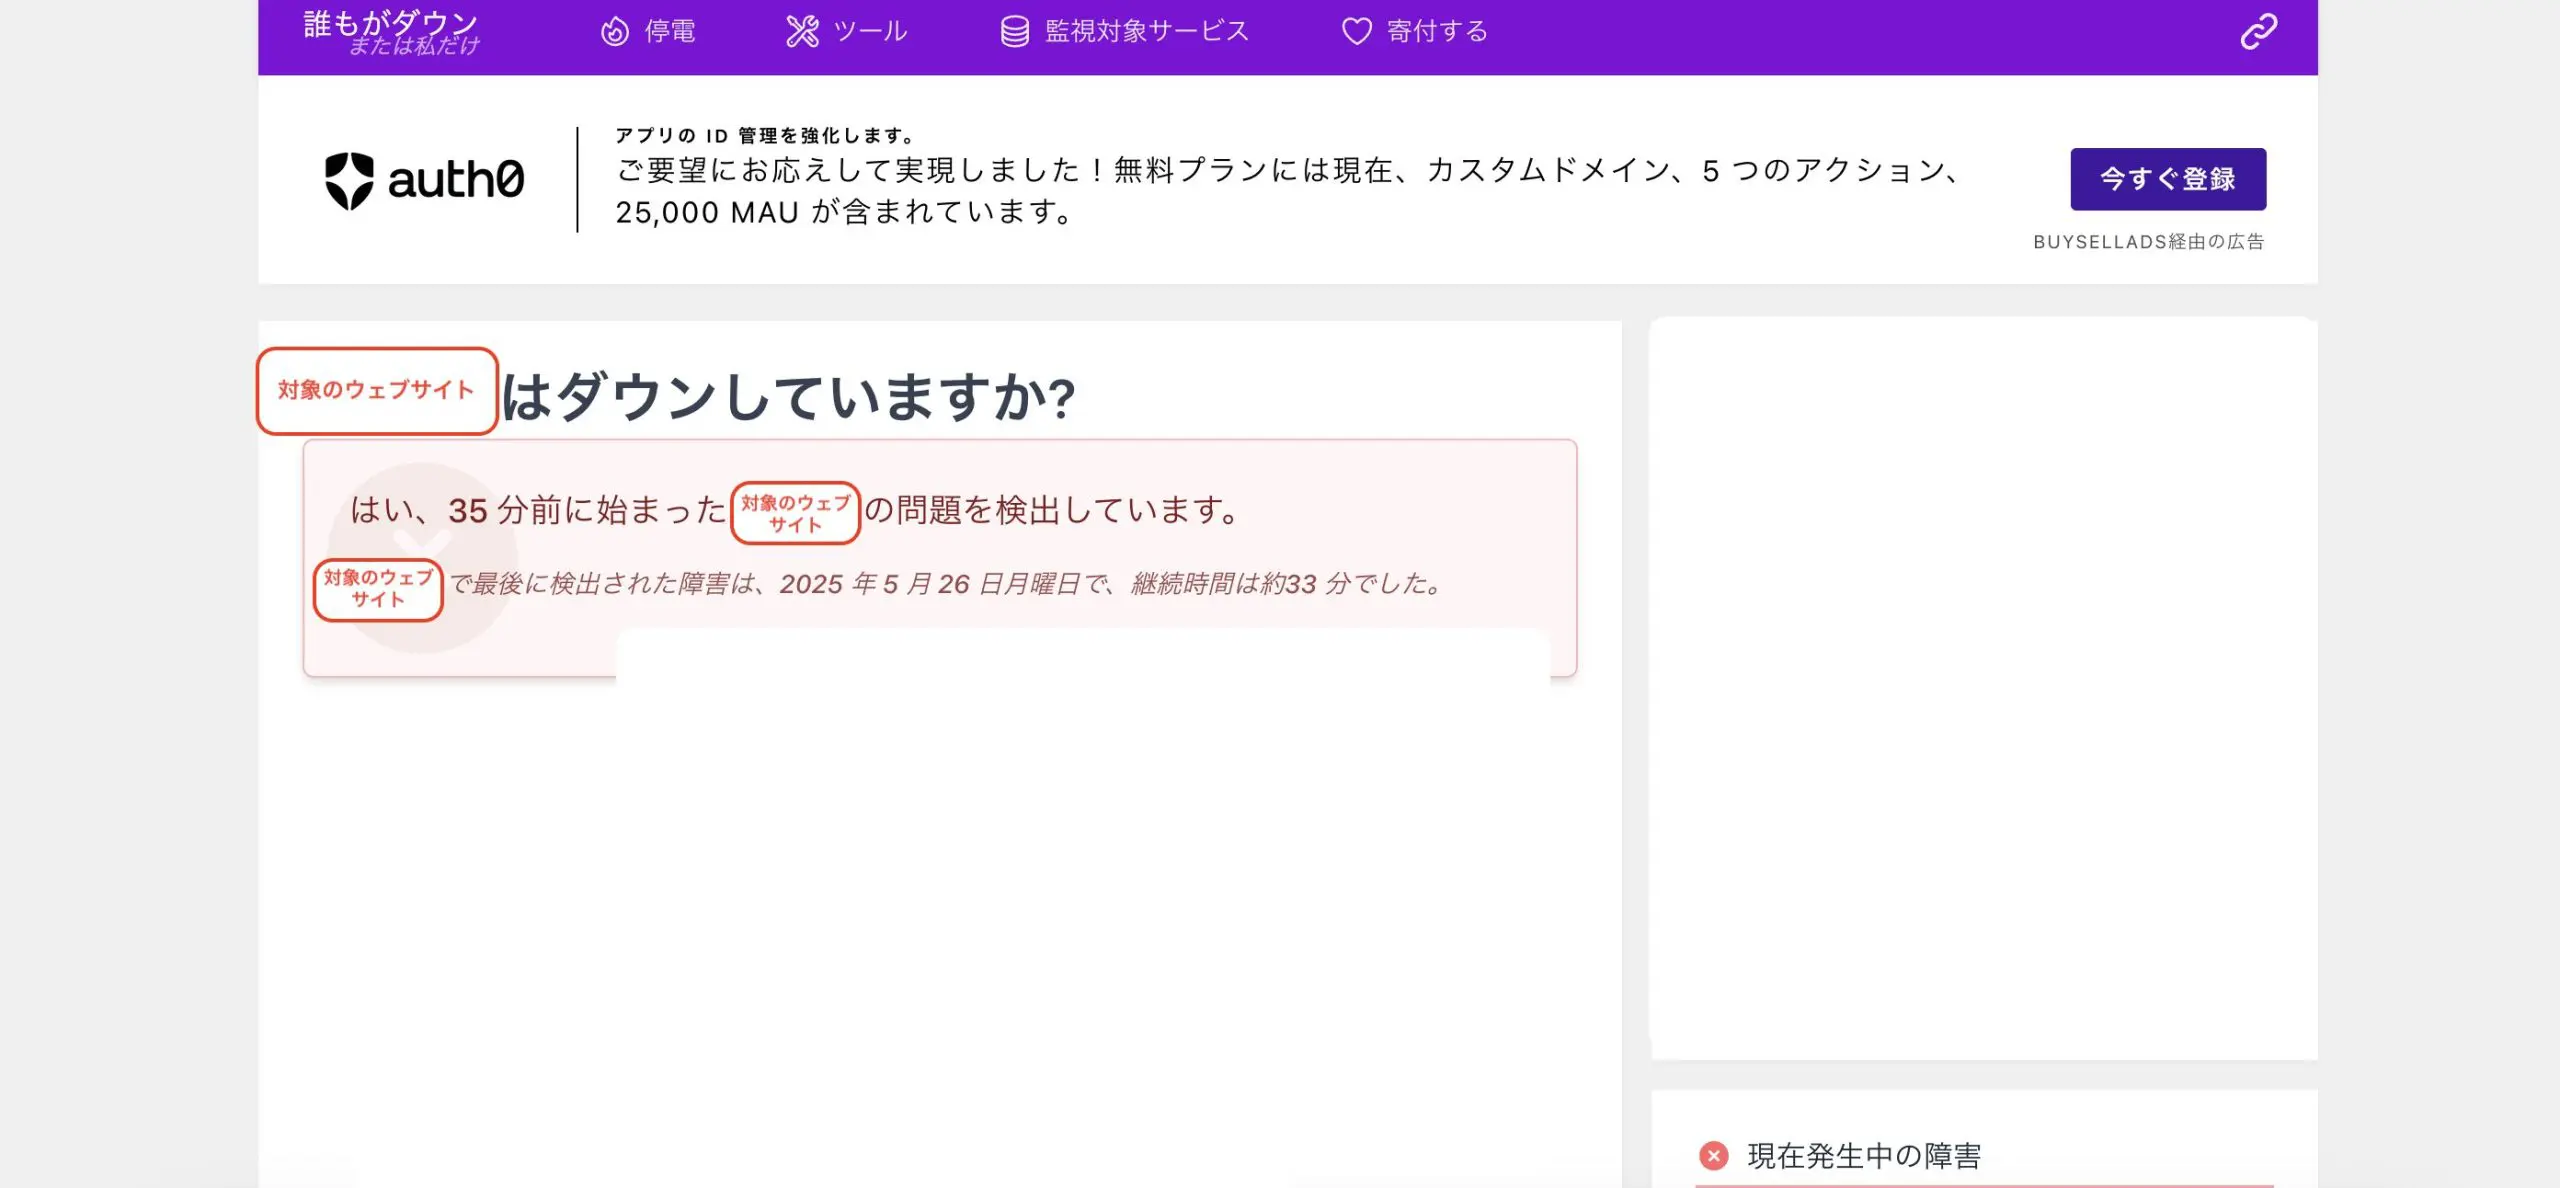
Task: Click the はダウンしていますか headline text
Action: tap(790, 396)
